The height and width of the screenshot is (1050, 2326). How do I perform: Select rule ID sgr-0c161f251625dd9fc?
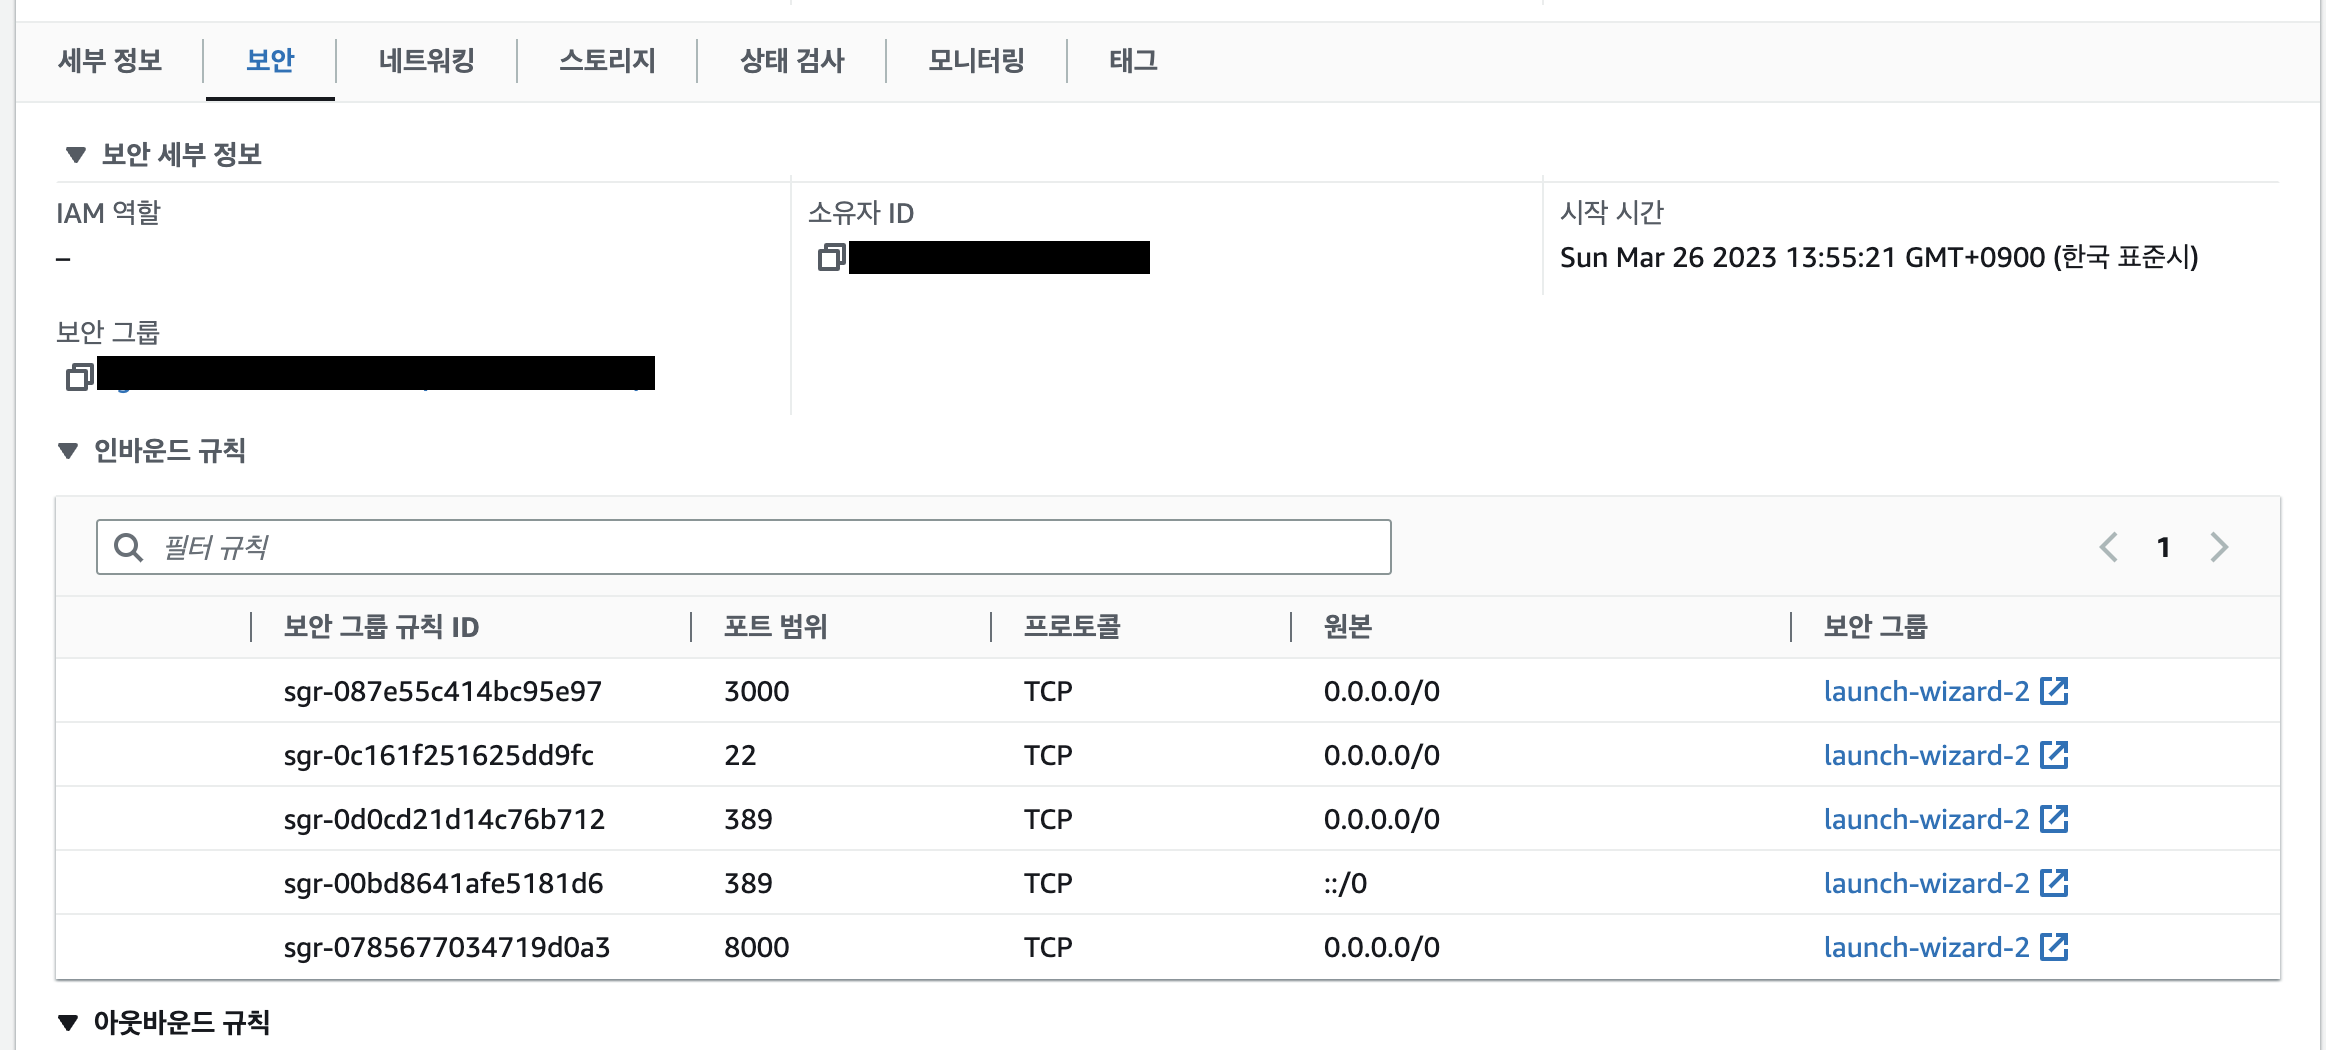439,755
